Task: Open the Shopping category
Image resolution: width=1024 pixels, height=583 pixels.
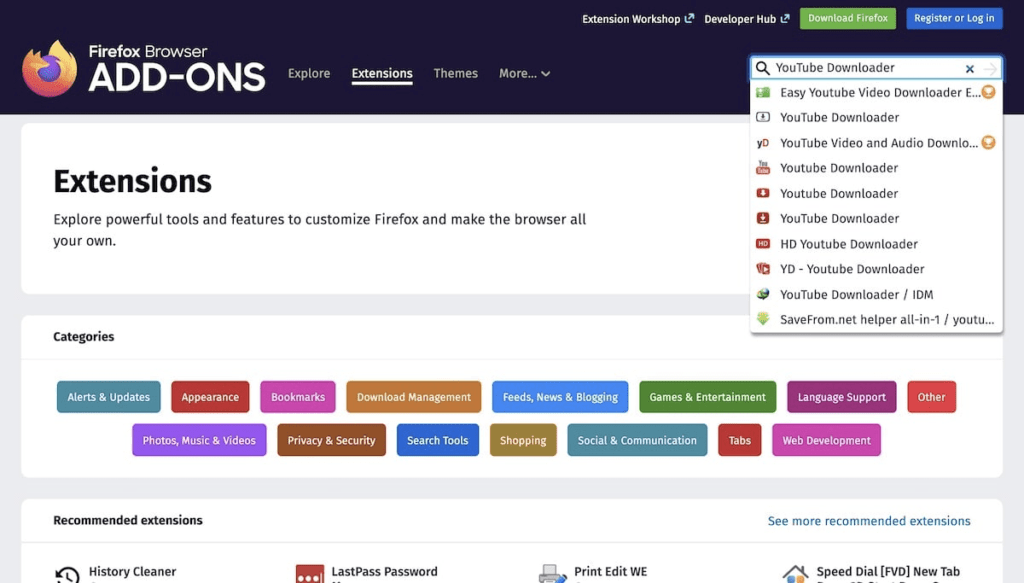Action: coord(523,440)
